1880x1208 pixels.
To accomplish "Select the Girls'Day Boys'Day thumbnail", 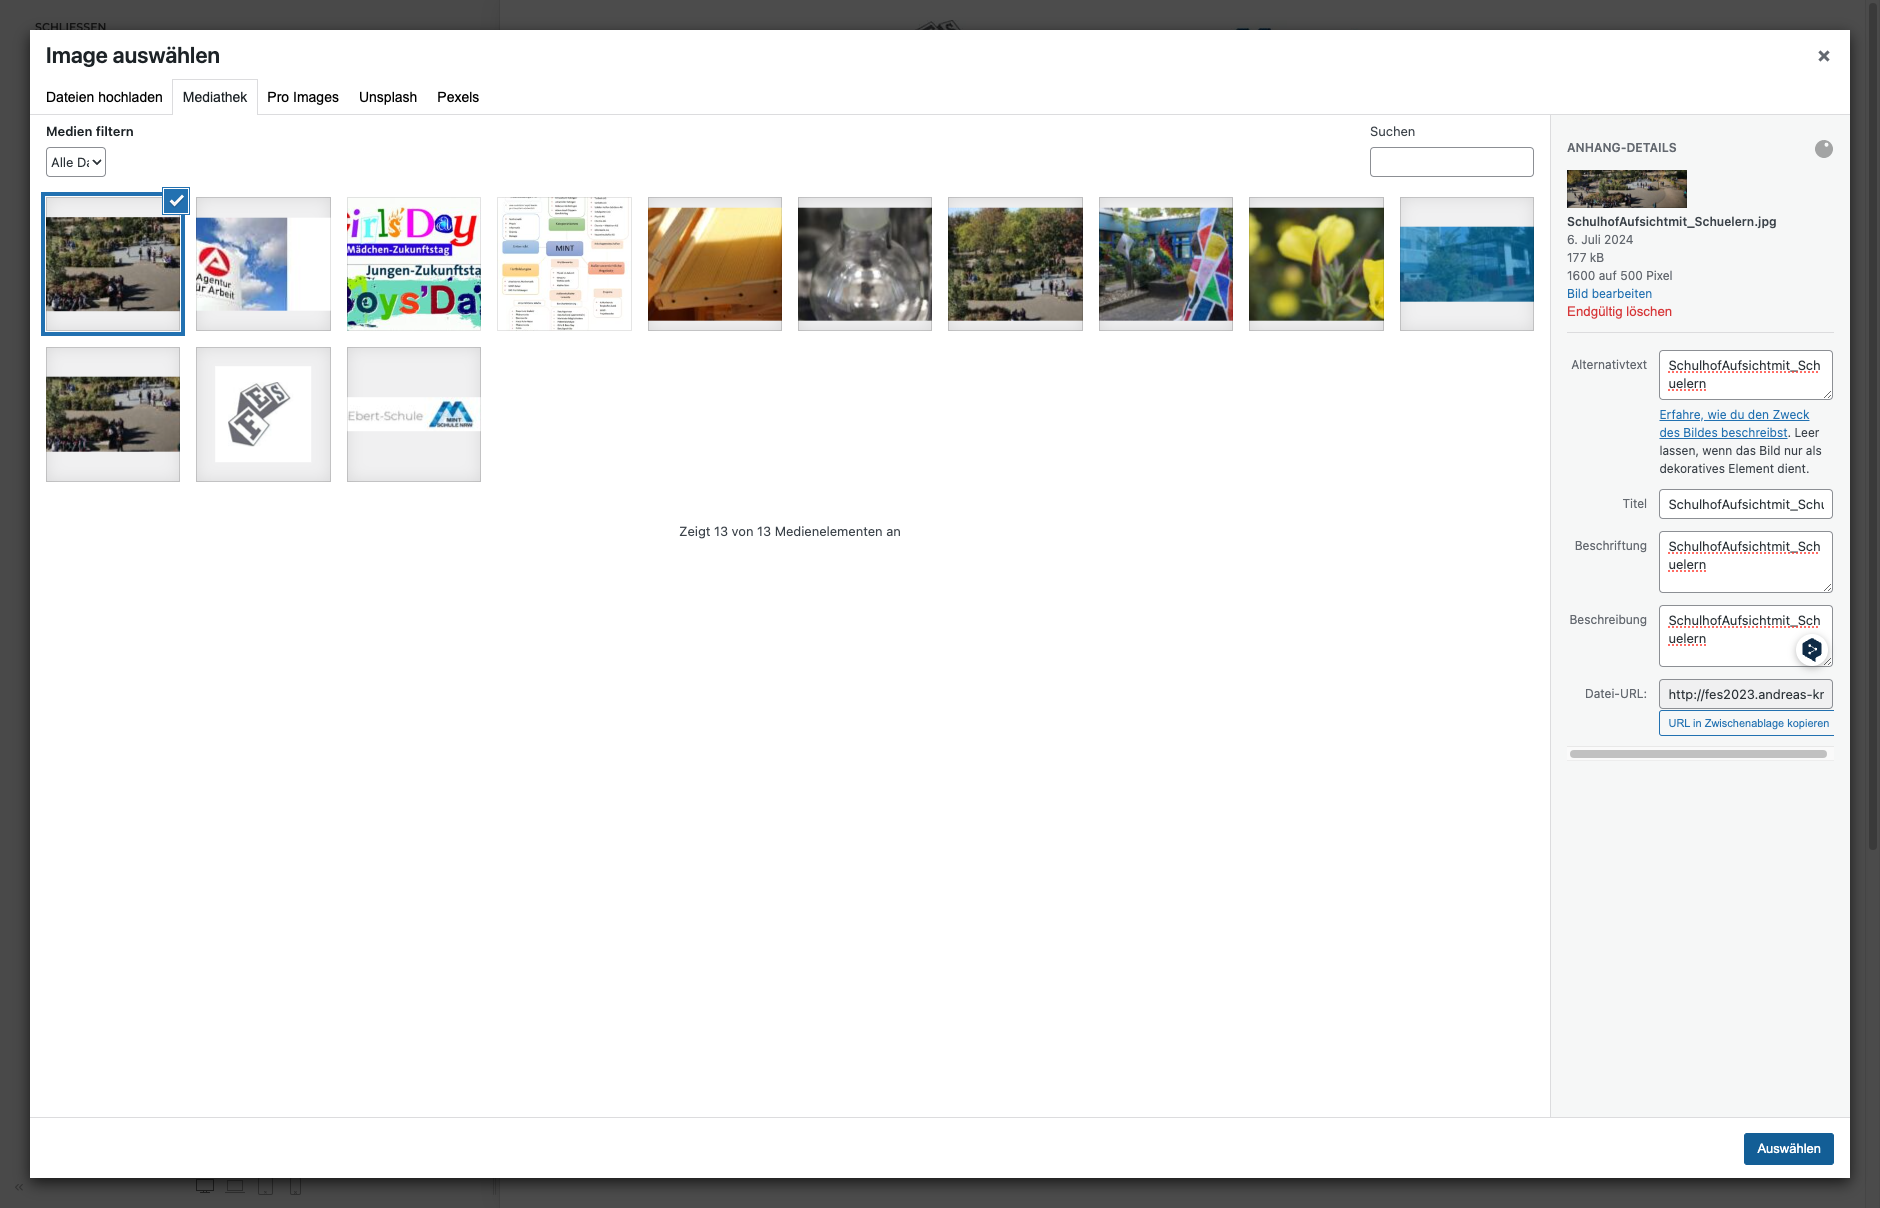I will (414, 264).
